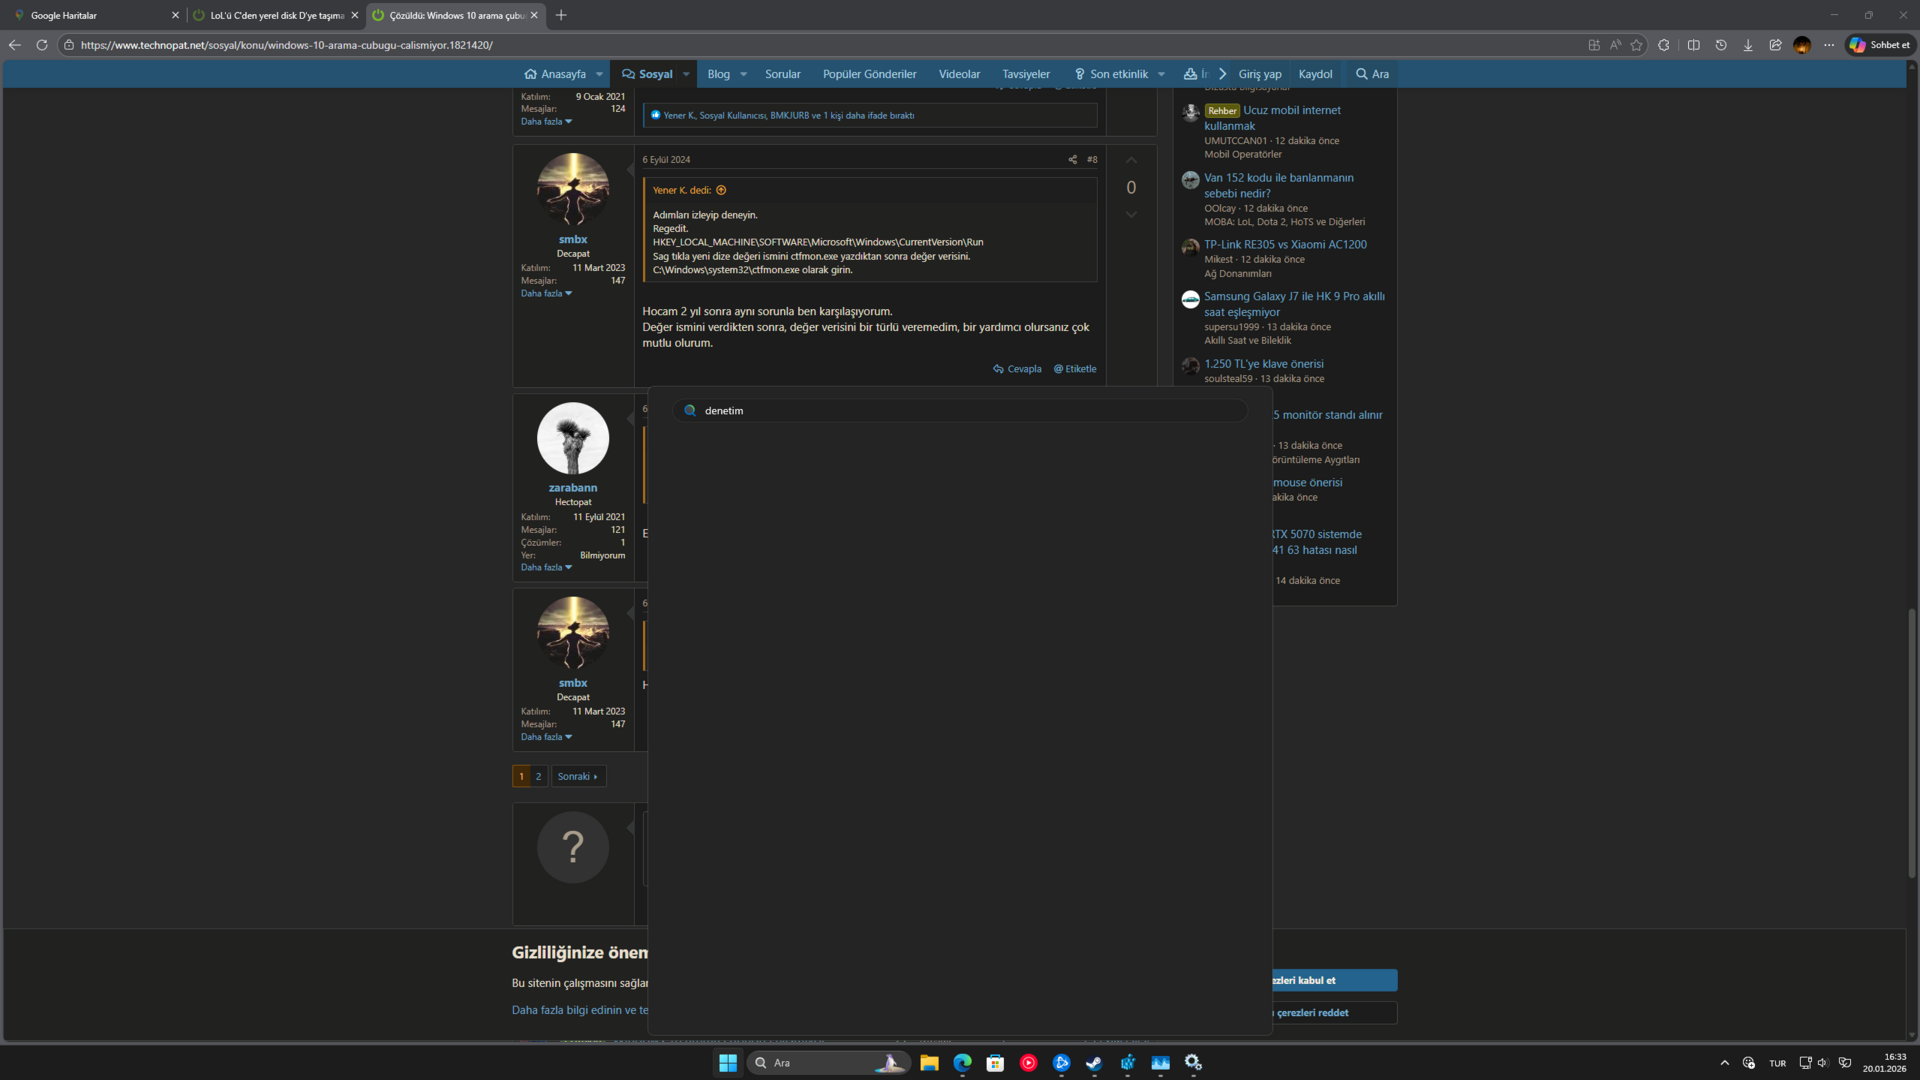Expand 'Daha fazla' under zarabann's profile
Screen dimensions: 1920x1080
coord(546,567)
